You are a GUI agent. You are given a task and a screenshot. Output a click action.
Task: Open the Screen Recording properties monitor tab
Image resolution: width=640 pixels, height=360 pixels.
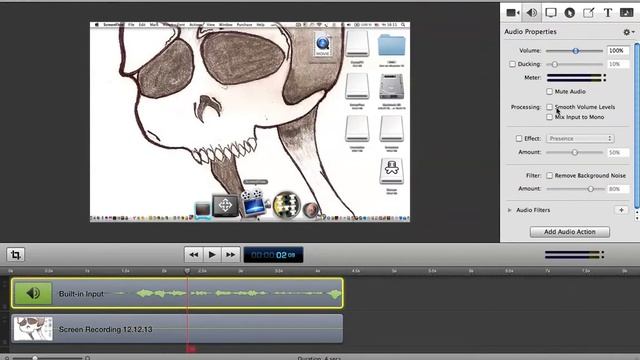[x=551, y=13]
